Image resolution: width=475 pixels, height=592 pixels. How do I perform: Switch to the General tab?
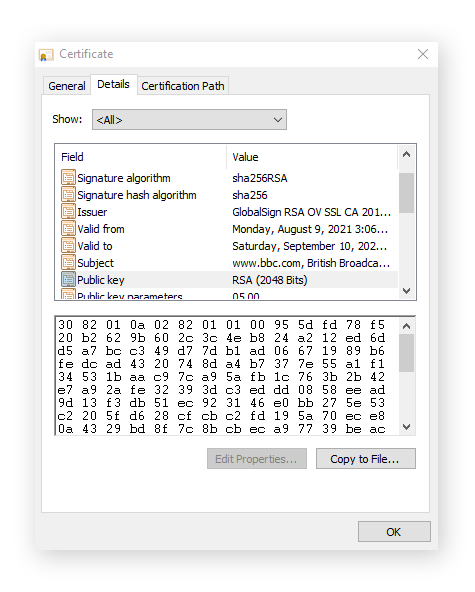point(67,86)
